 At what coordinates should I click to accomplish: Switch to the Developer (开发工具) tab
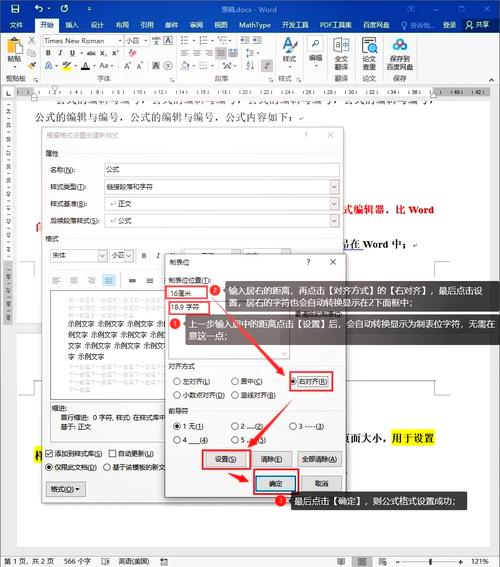(295, 25)
